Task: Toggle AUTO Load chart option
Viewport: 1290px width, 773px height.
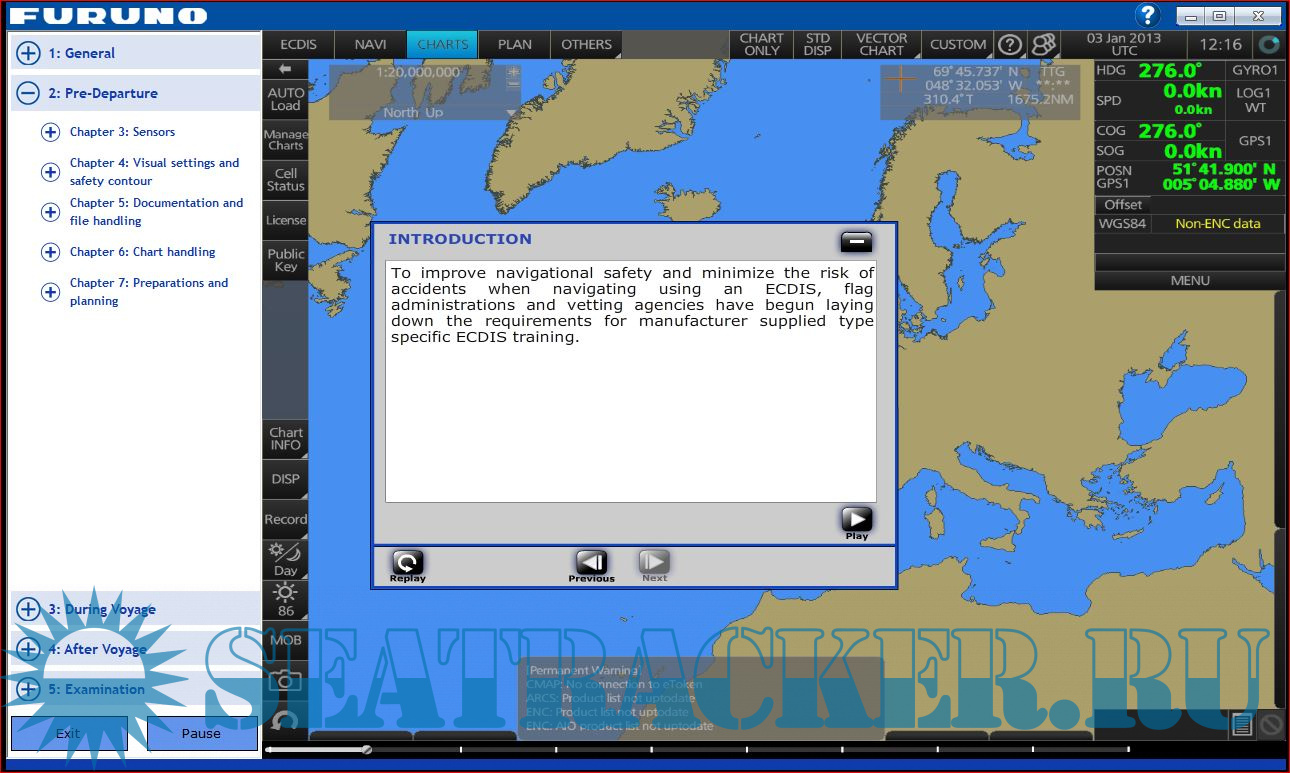Action: (285, 99)
